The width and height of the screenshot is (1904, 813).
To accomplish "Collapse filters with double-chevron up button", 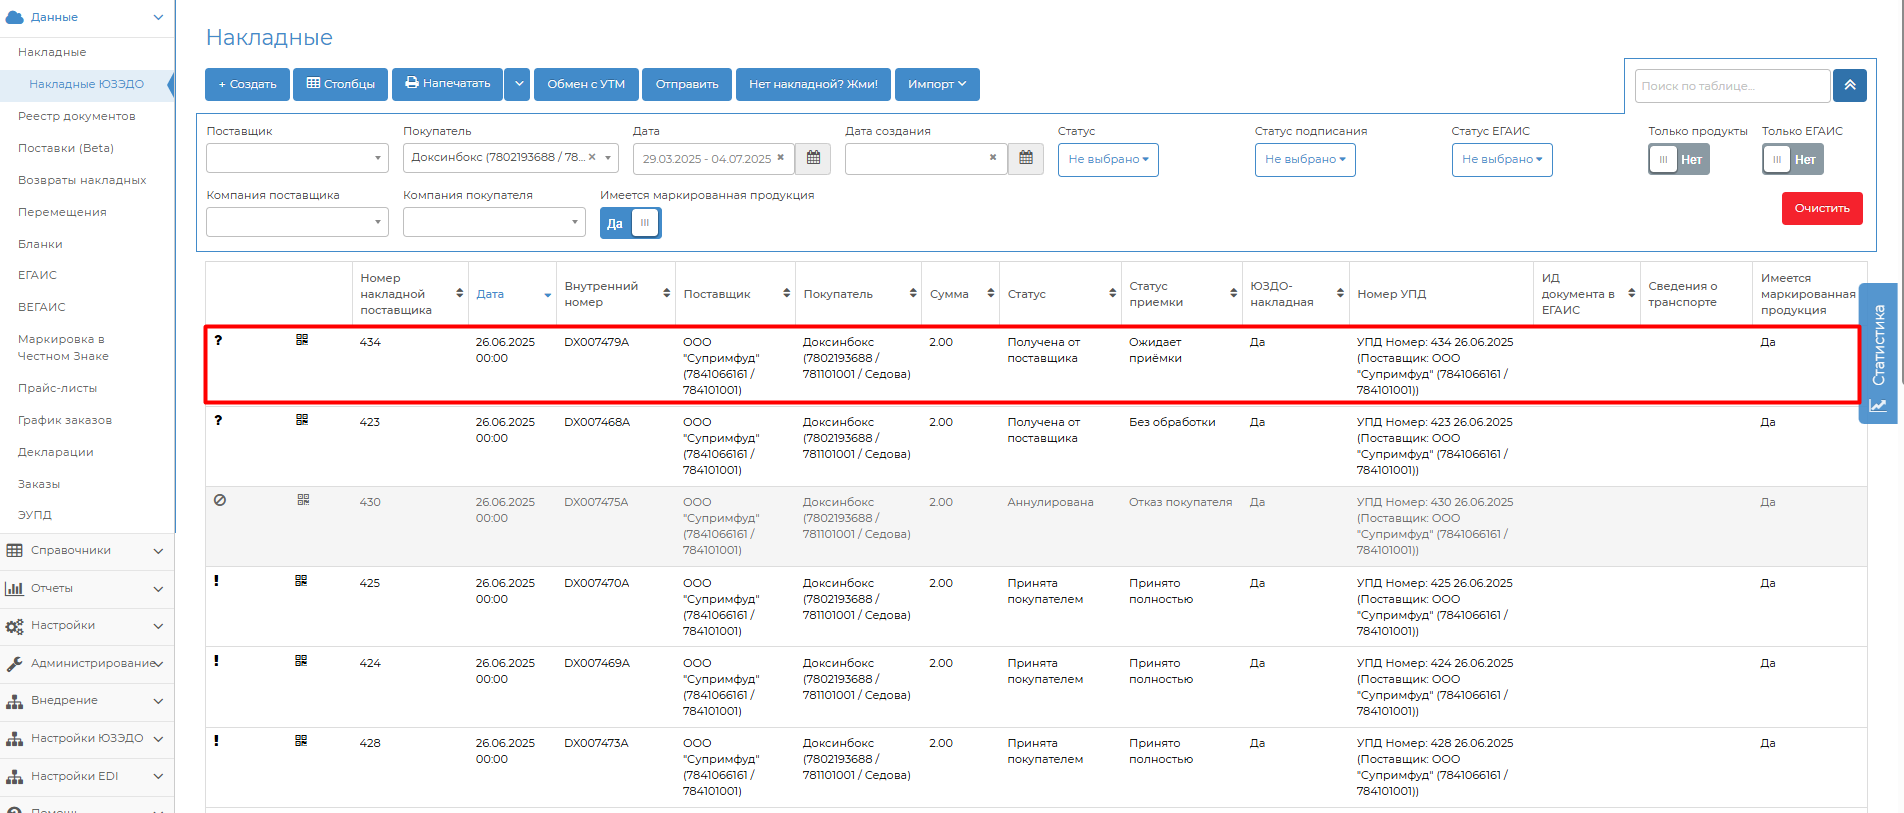I will tap(1849, 86).
